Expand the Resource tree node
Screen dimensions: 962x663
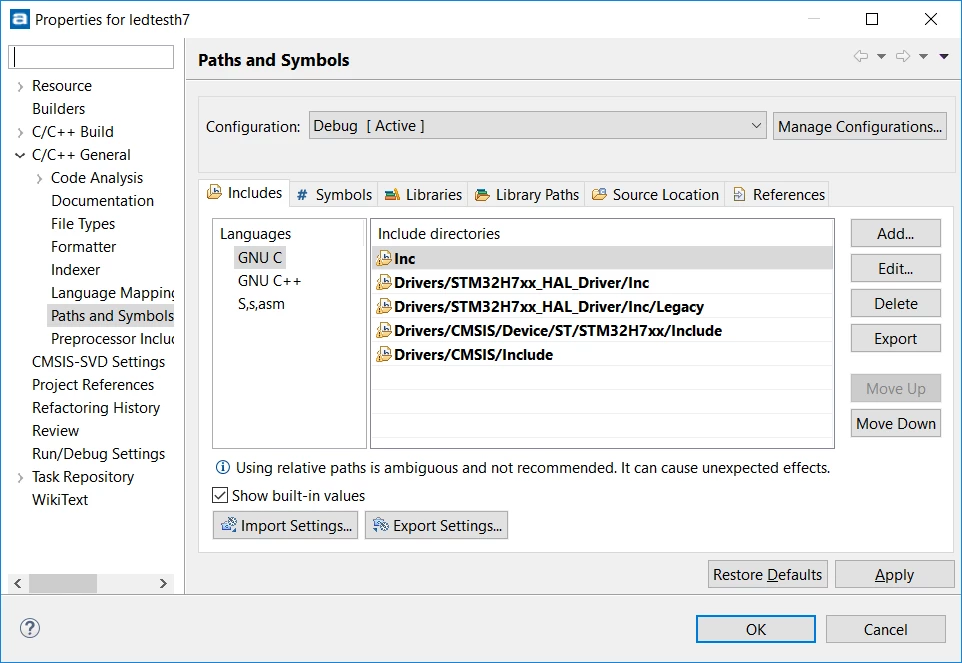(20, 86)
